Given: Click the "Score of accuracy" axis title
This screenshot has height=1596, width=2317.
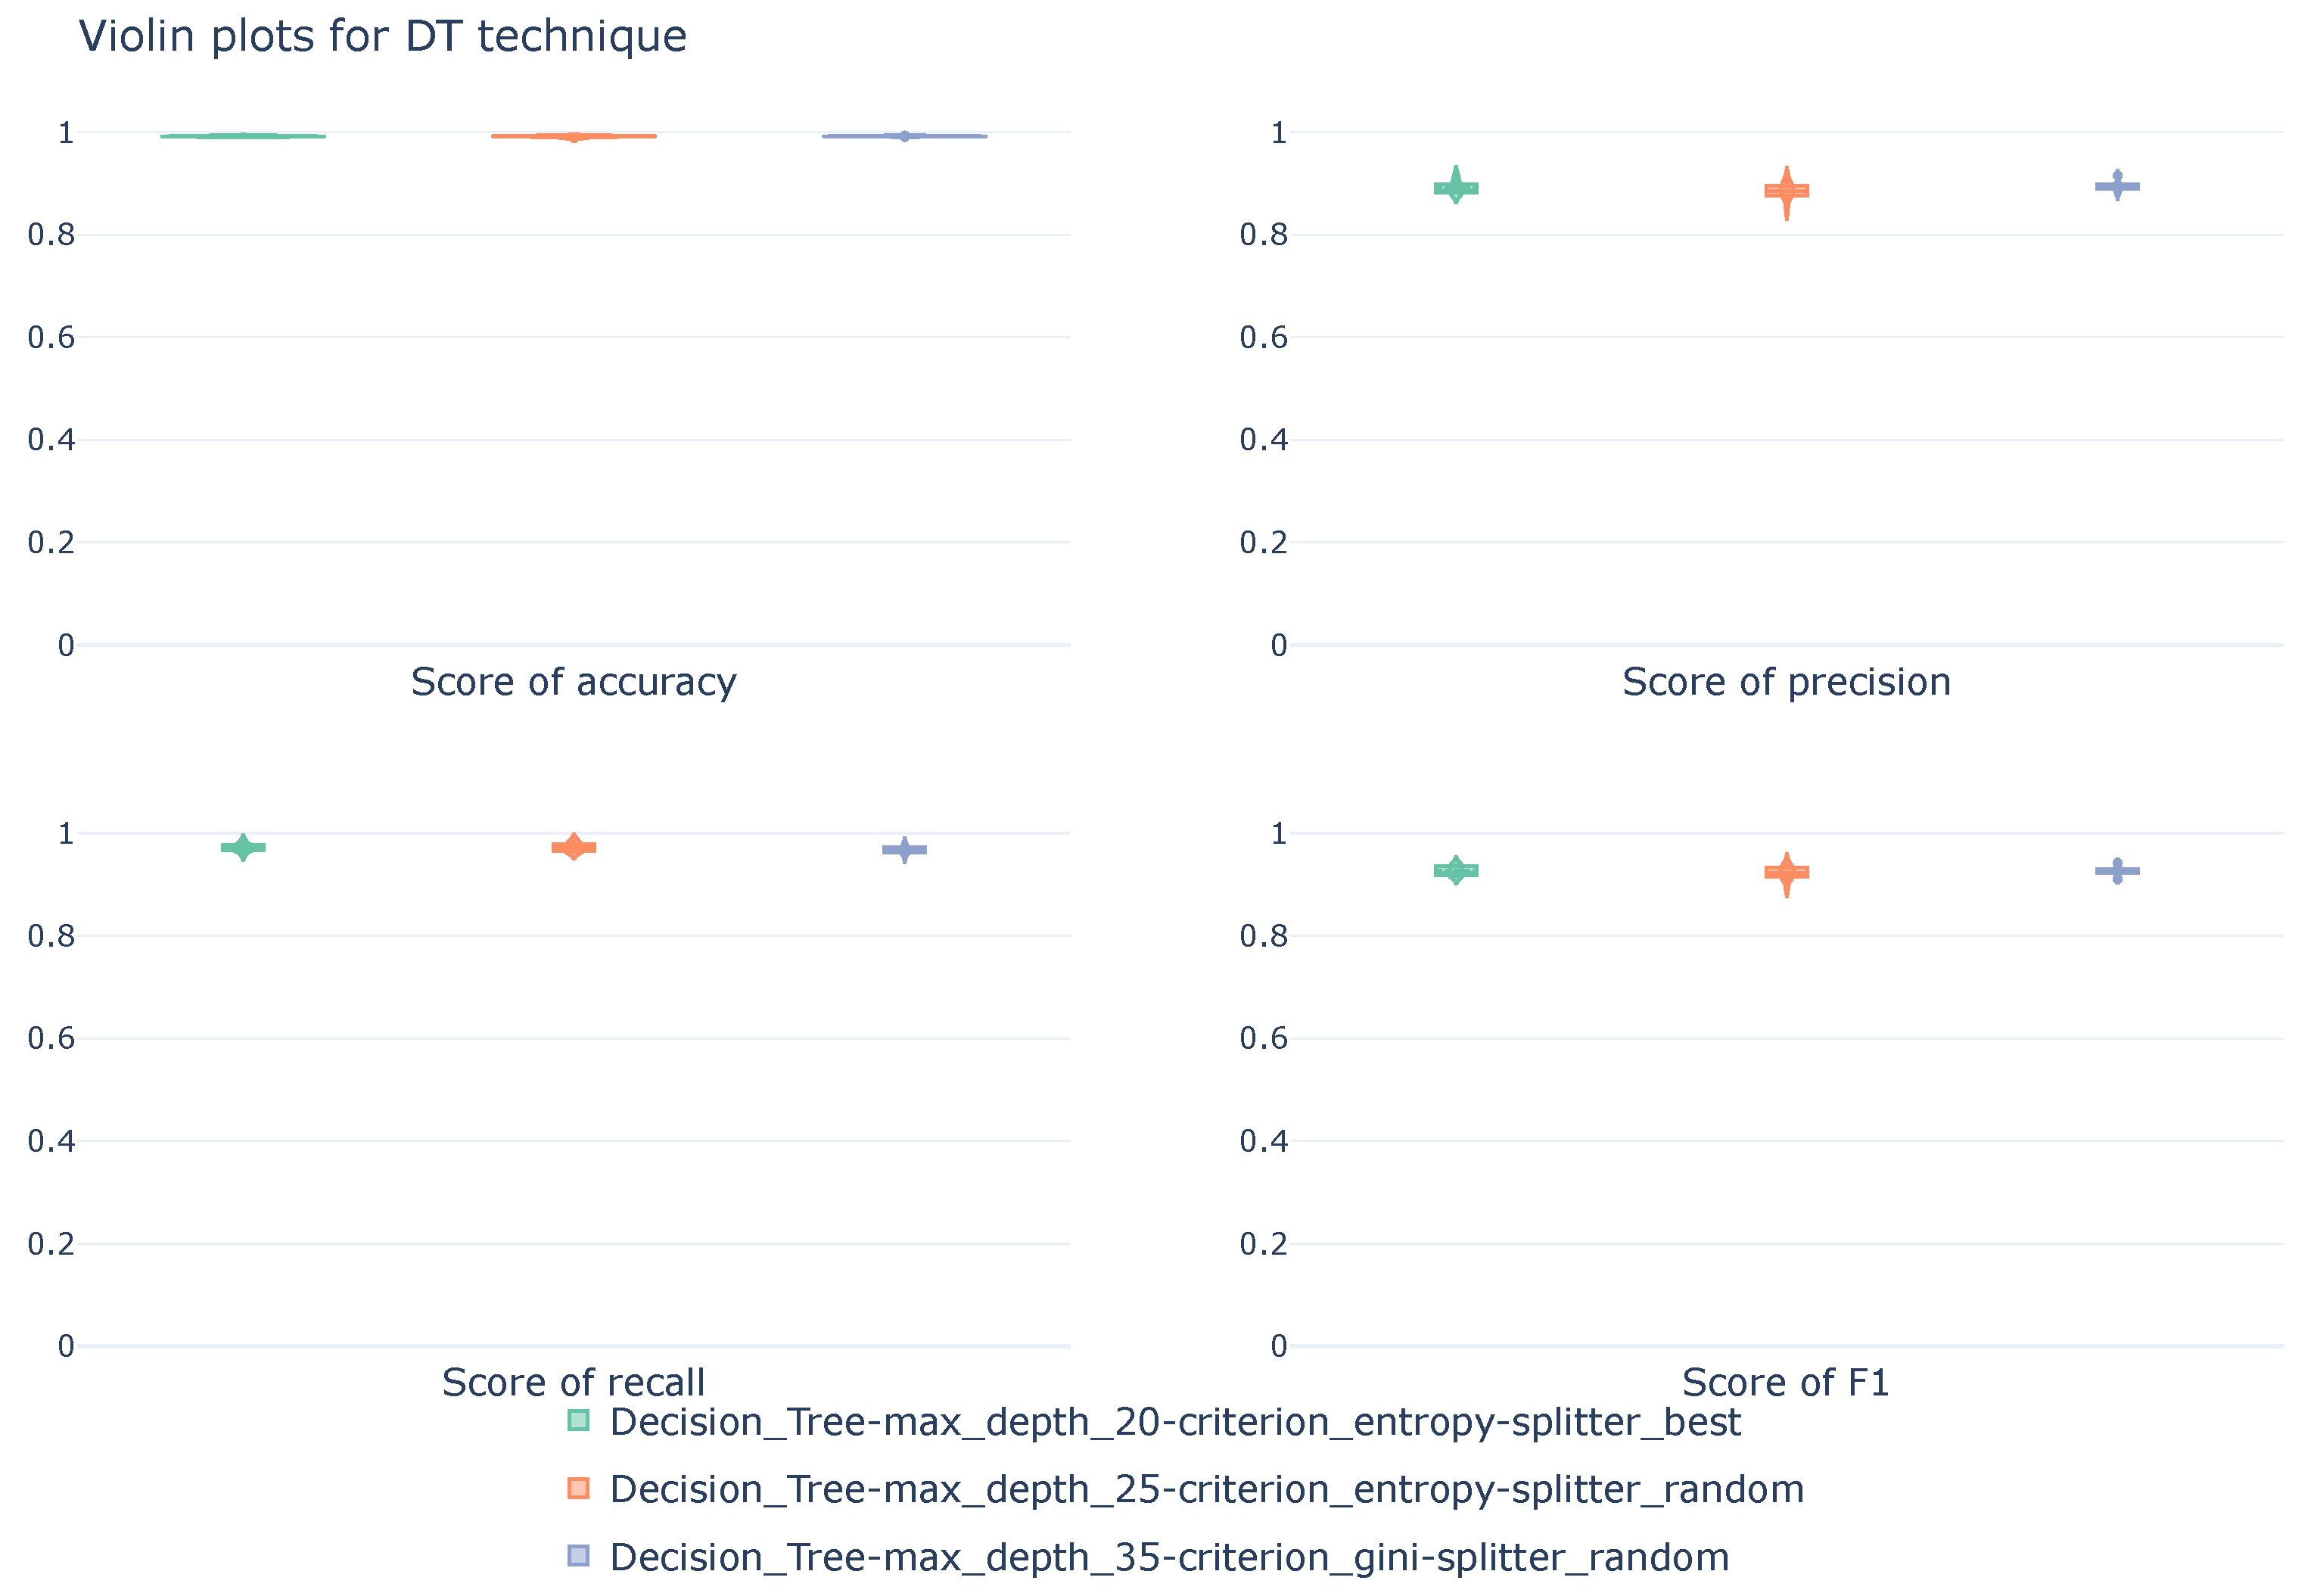Looking at the screenshot, I should [573, 682].
